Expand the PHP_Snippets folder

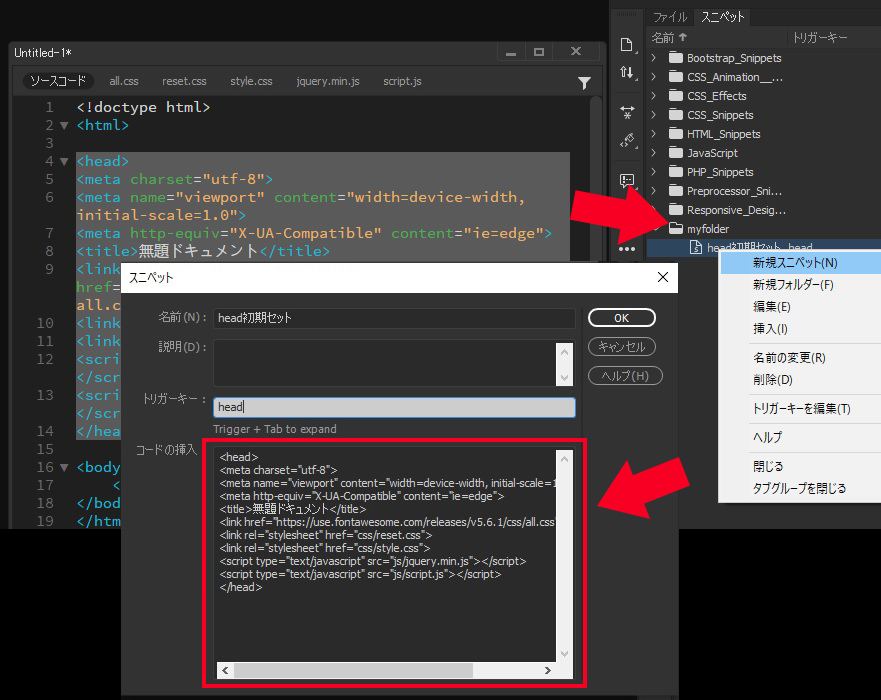click(x=653, y=172)
